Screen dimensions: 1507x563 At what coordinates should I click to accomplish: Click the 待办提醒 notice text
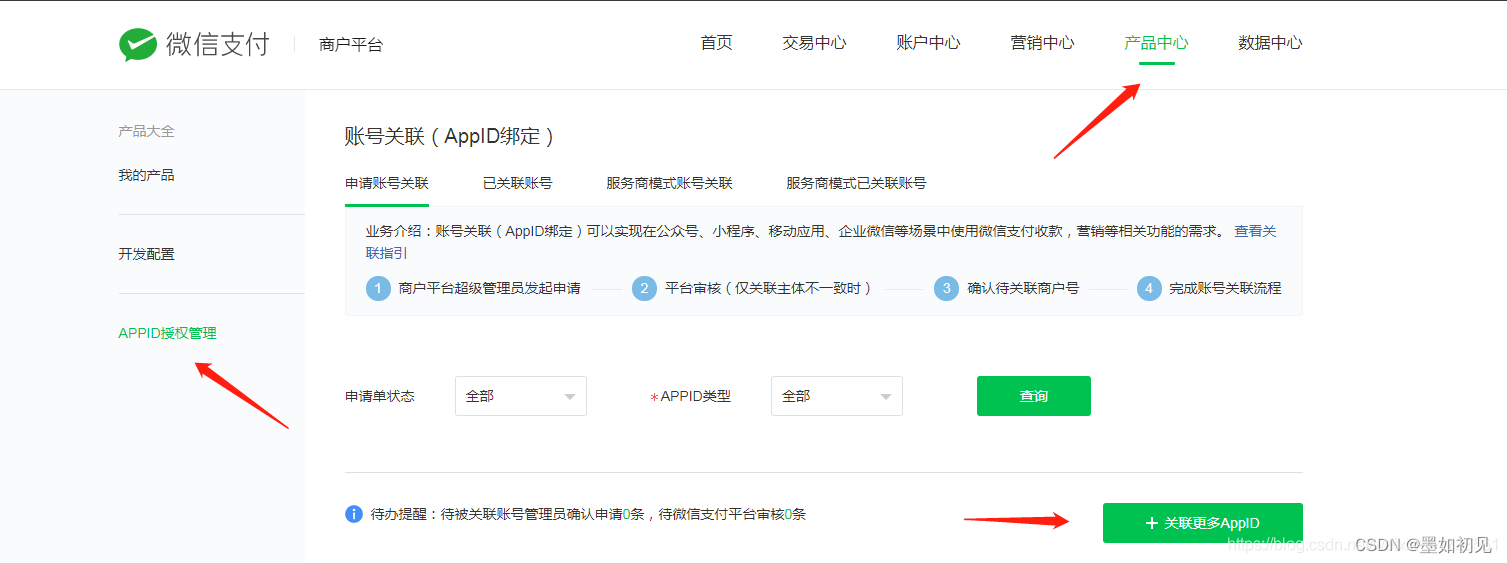(x=589, y=514)
